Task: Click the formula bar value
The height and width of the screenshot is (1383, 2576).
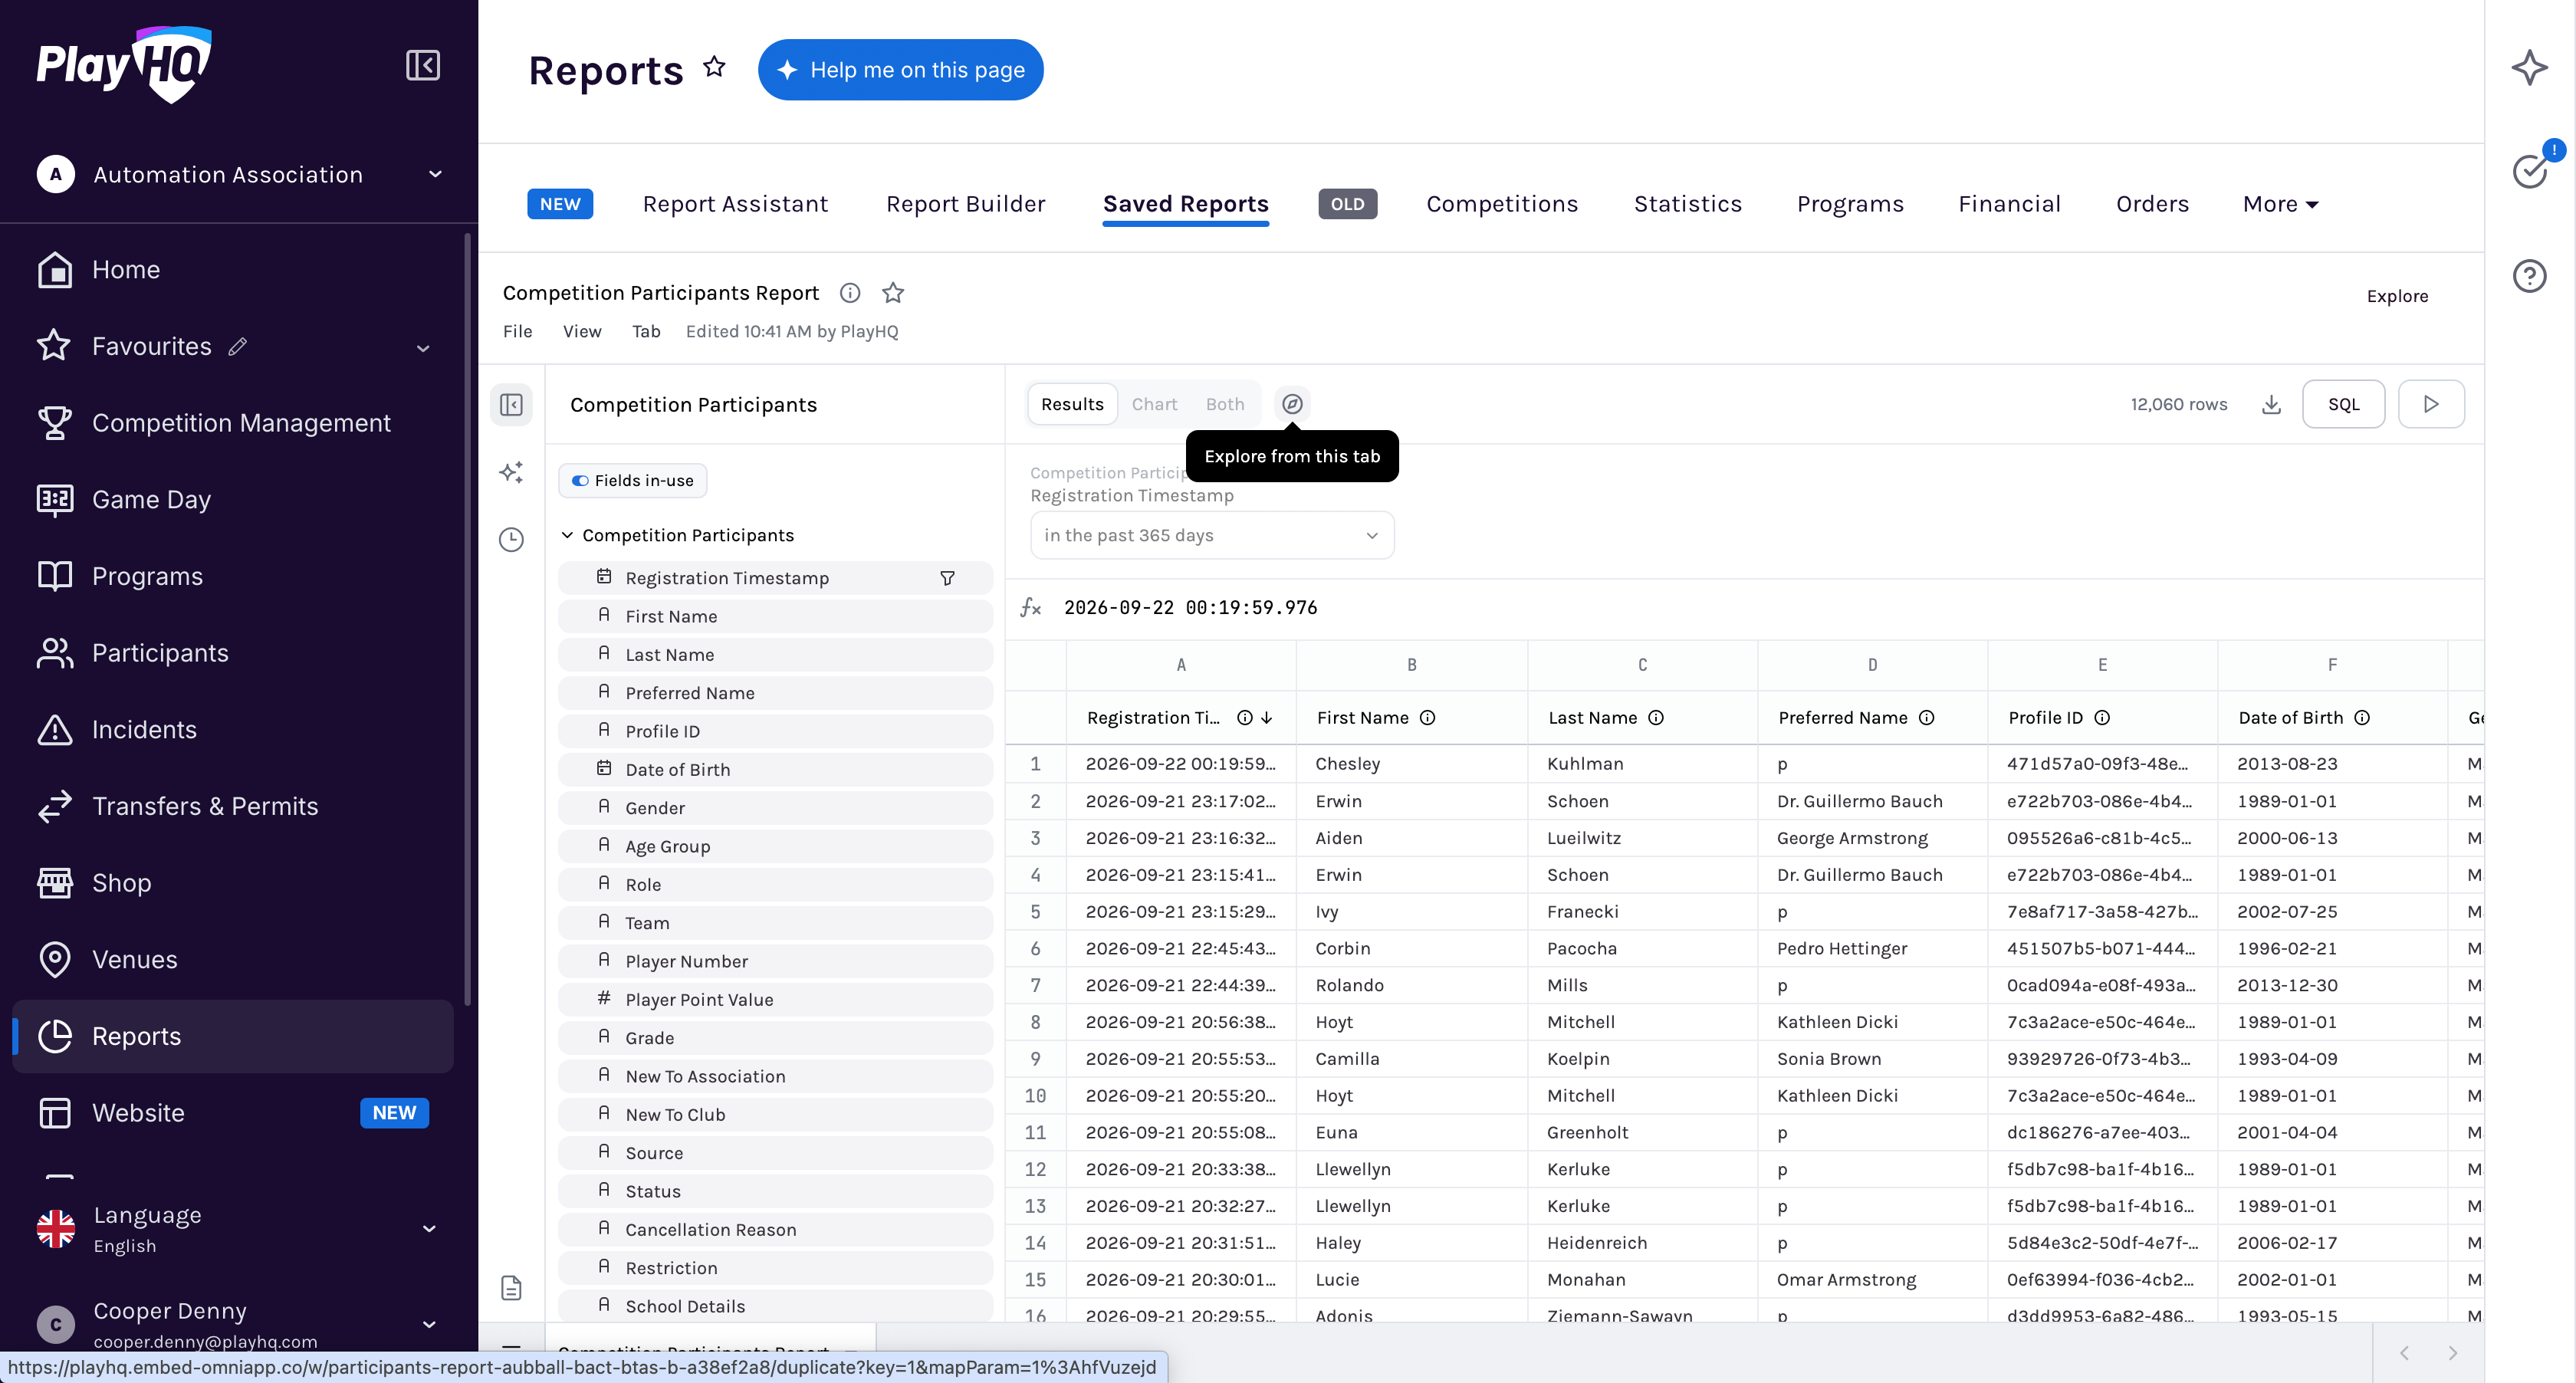Action: pyautogui.click(x=1190, y=608)
